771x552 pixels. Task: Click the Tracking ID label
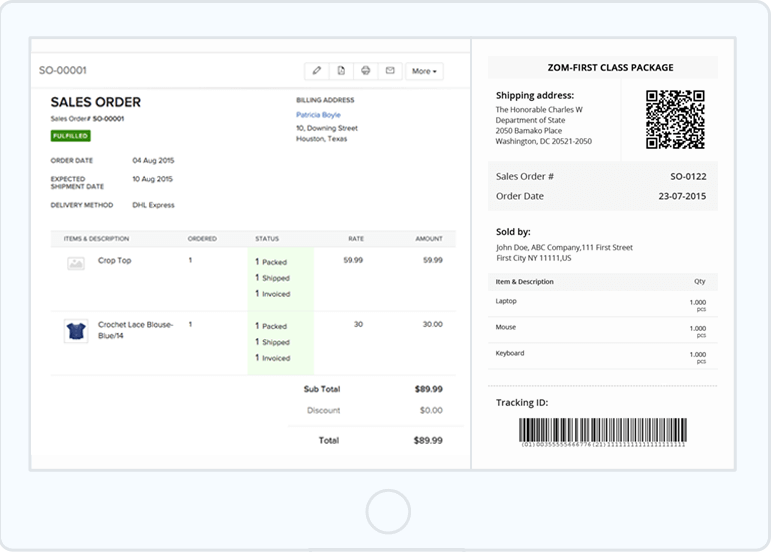pos(522,403)
